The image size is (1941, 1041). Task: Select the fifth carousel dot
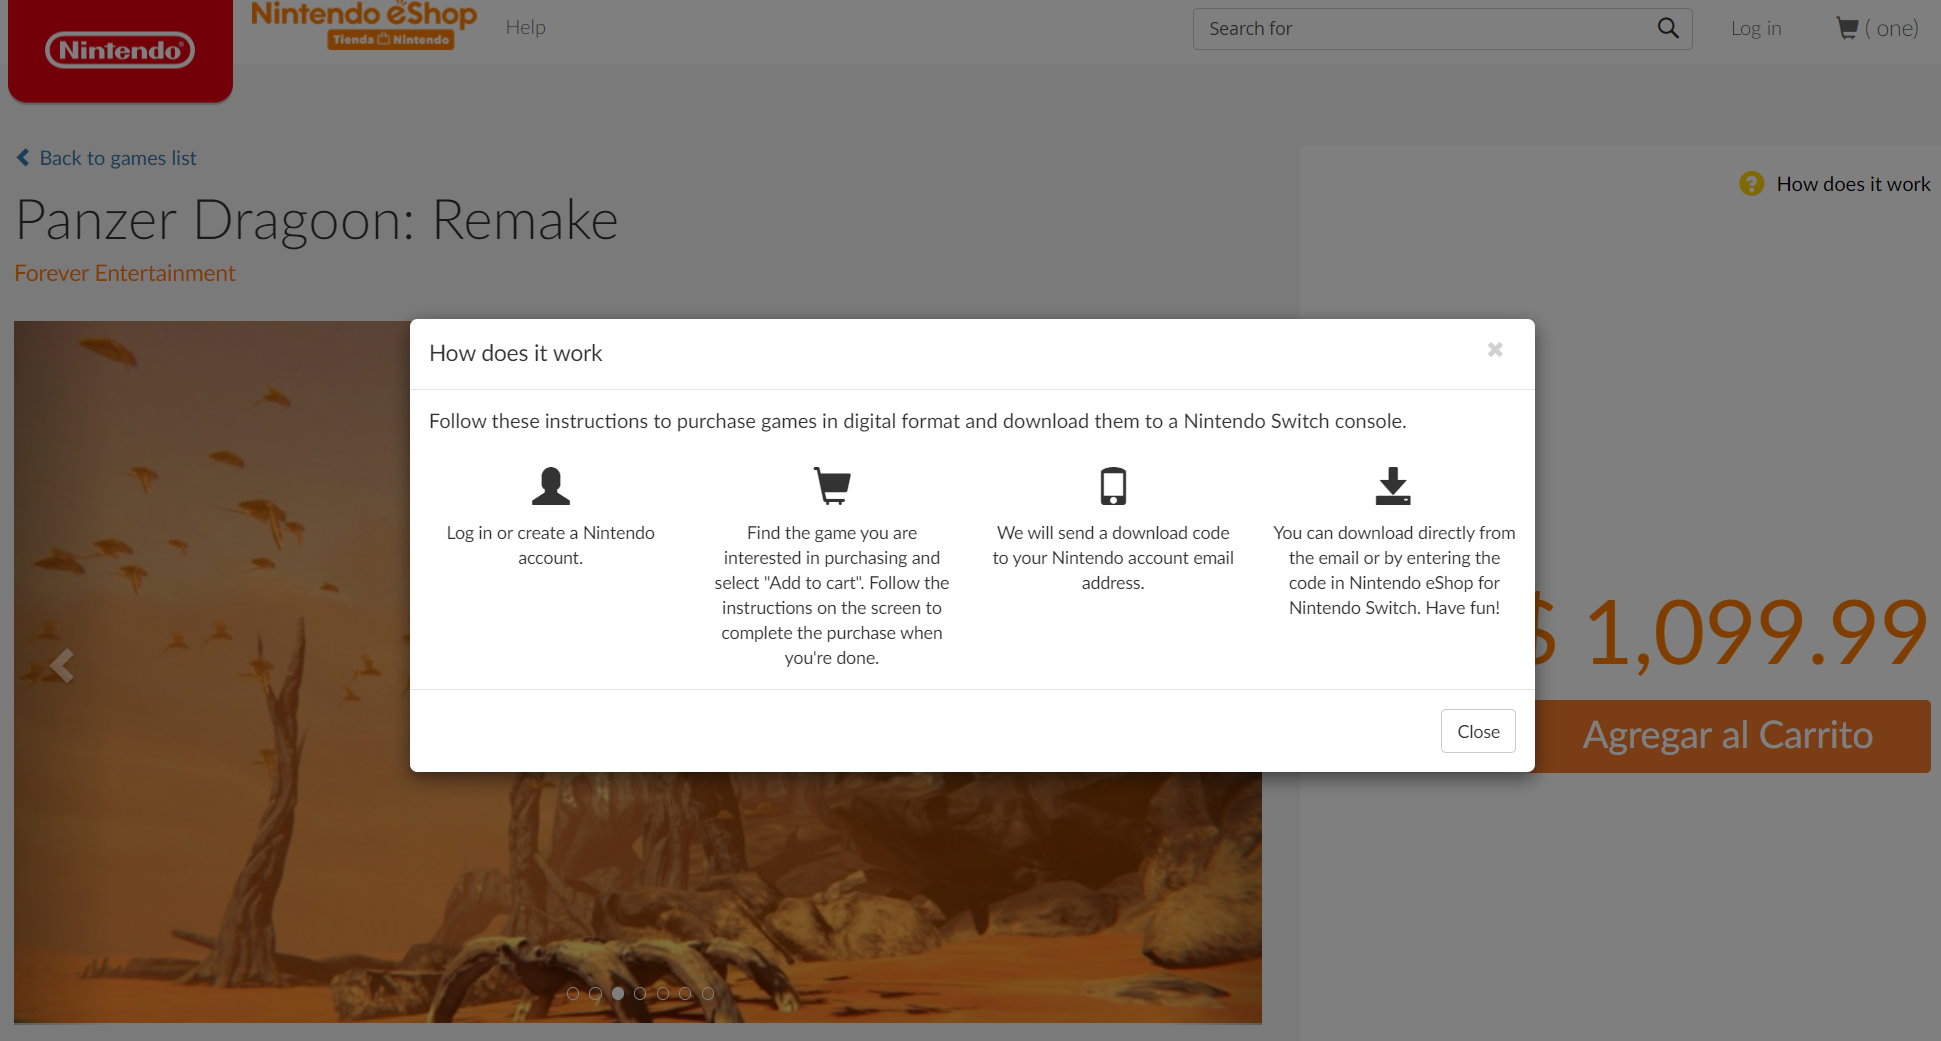coord(663,993)
